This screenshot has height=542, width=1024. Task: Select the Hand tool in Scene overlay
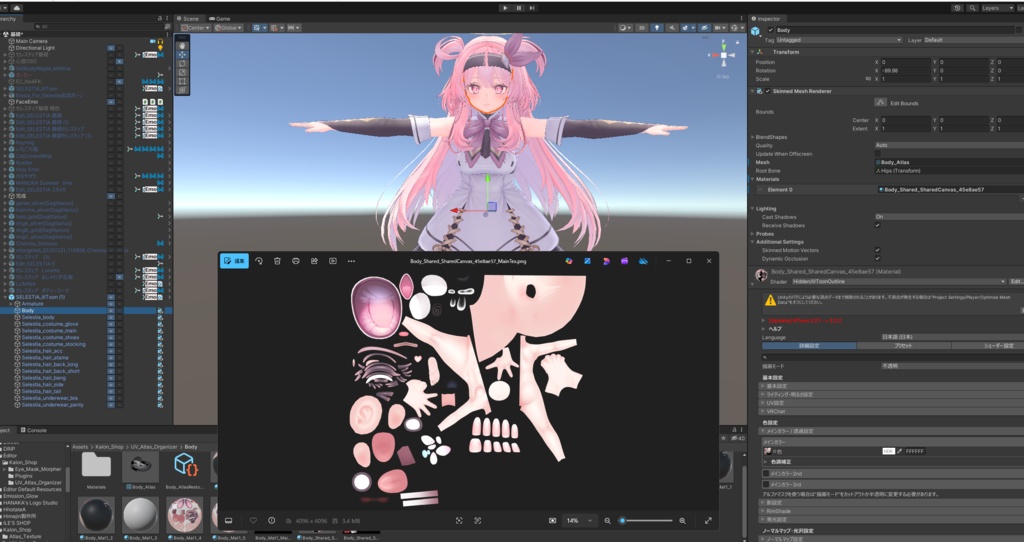(183, 46)
